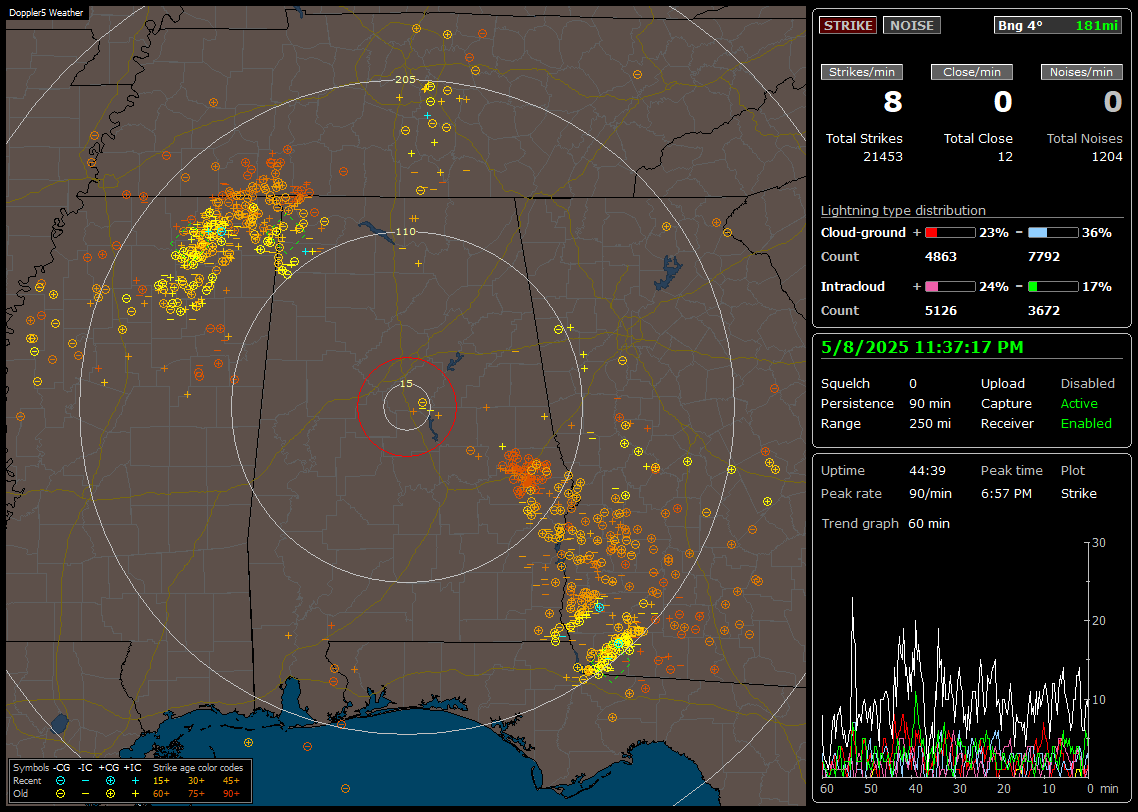Click the recent +CG cyan circled-plus legend symbol
Screen dimensions: 1138x812
pos(110,781)
